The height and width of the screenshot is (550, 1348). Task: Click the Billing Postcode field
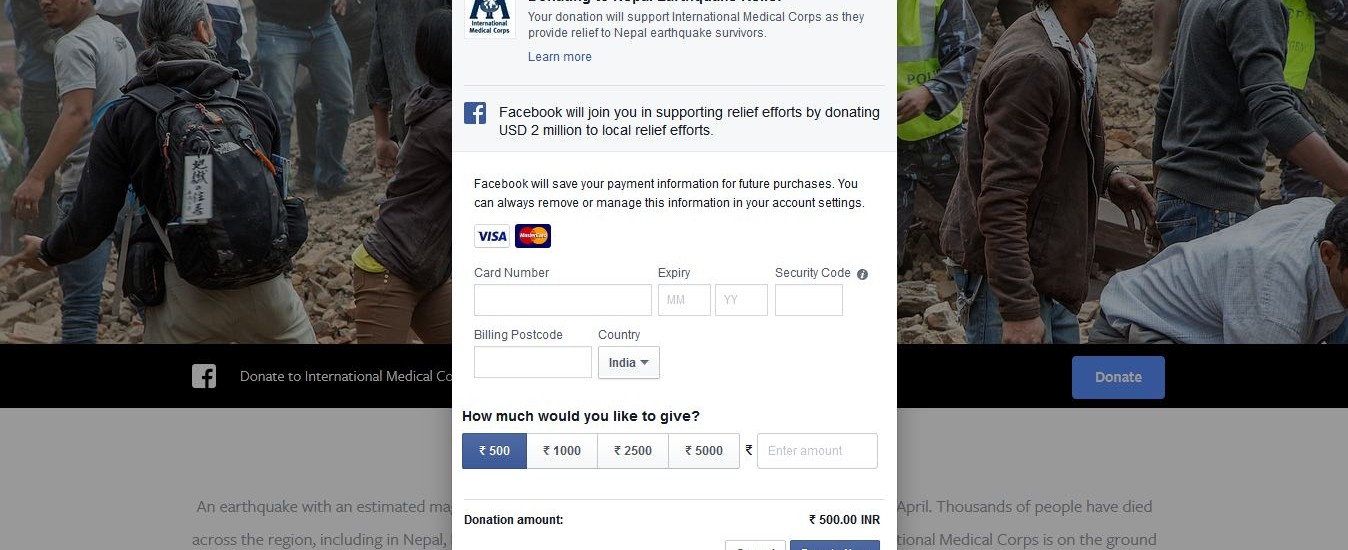tap(533, 362)
